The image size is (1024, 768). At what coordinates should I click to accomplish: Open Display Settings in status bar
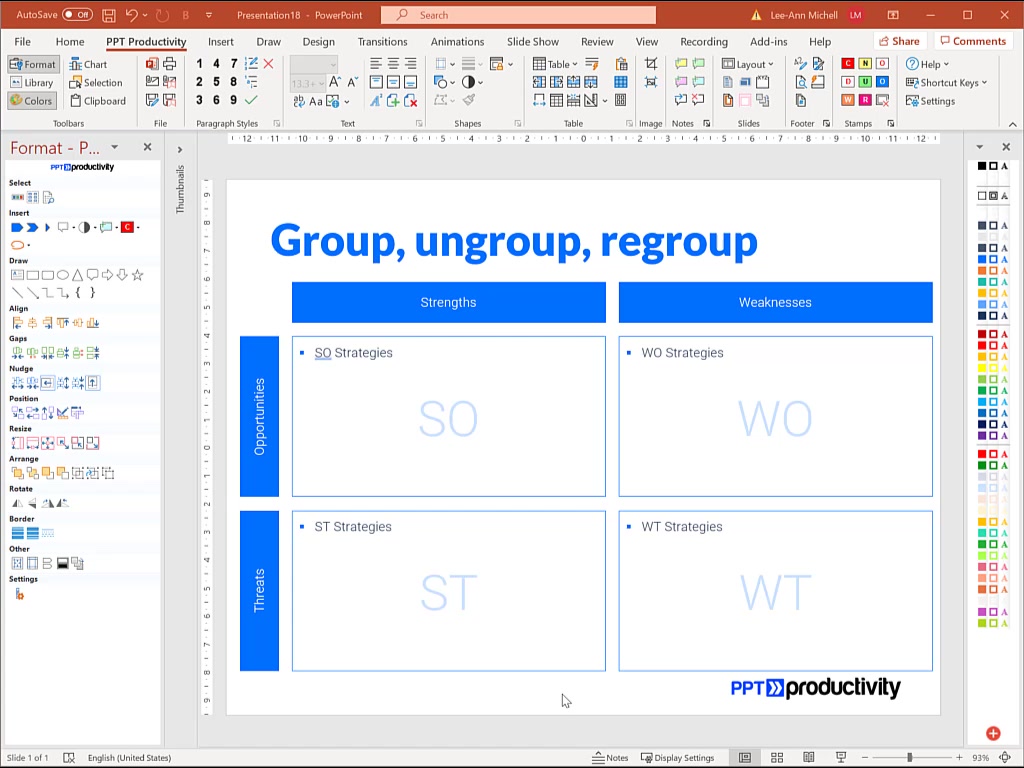(677, 758)
